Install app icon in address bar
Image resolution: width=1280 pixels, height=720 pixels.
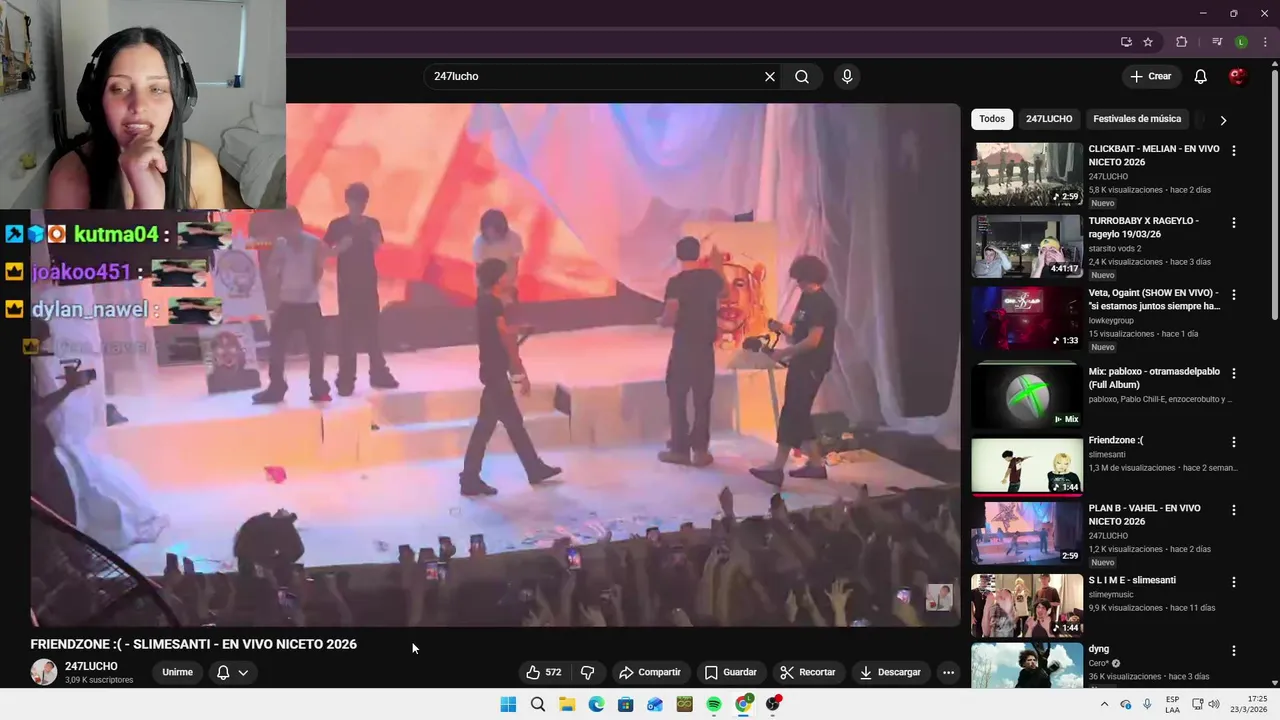pos(1126,42)
